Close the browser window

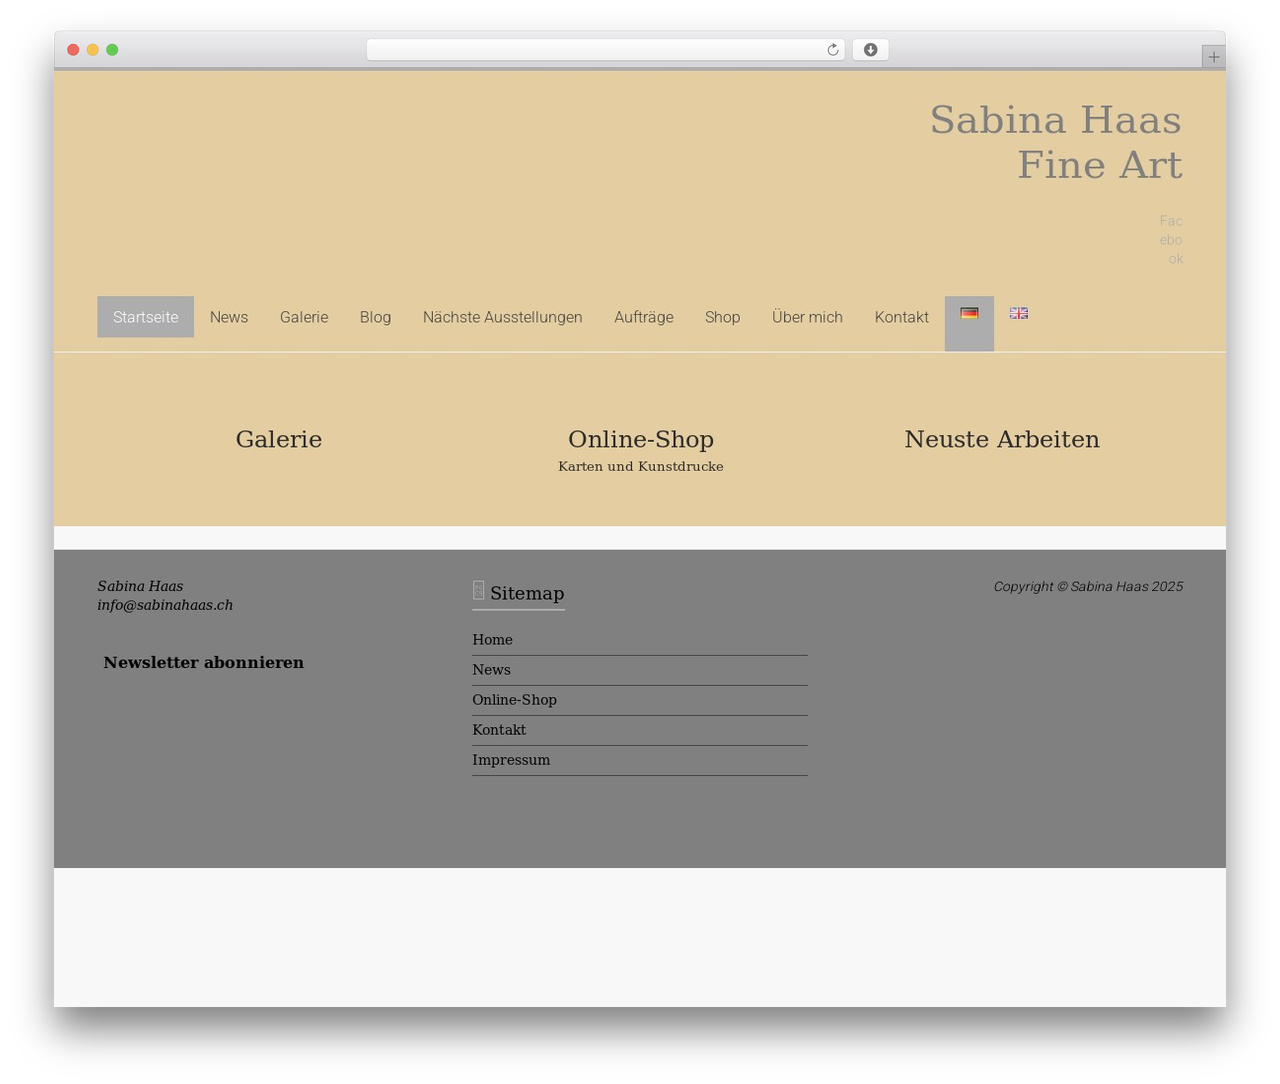(73, 50)
